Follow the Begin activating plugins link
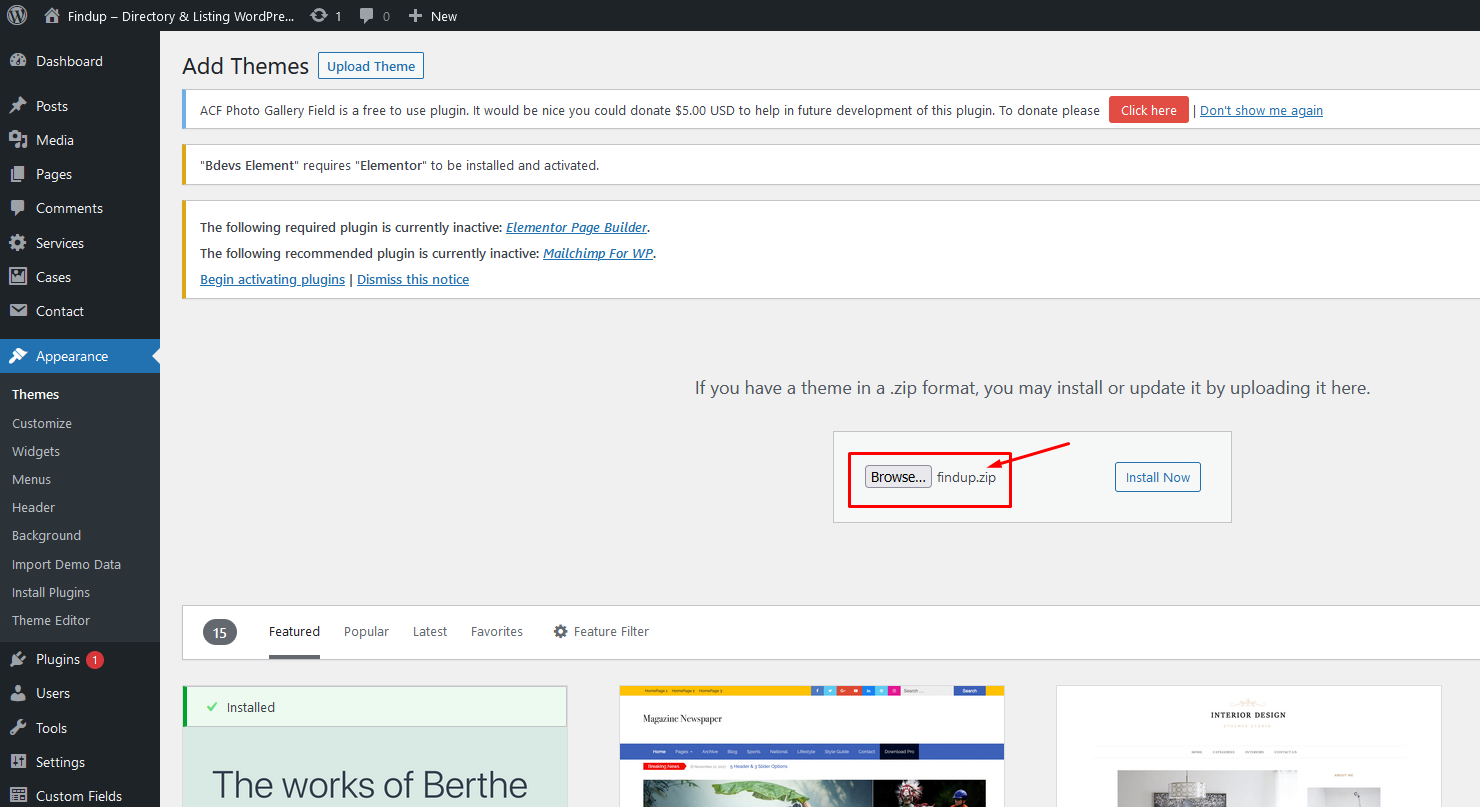 pyautogui.click(x=272, y=280)
